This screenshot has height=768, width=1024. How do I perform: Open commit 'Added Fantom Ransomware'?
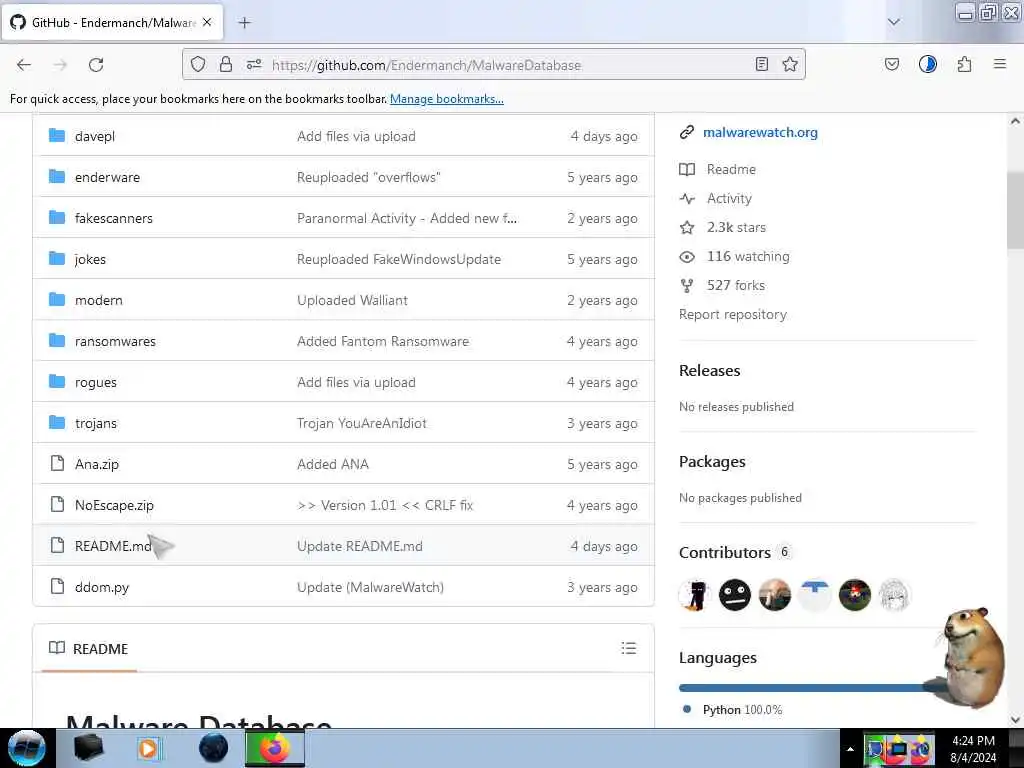tap(383, 342)
